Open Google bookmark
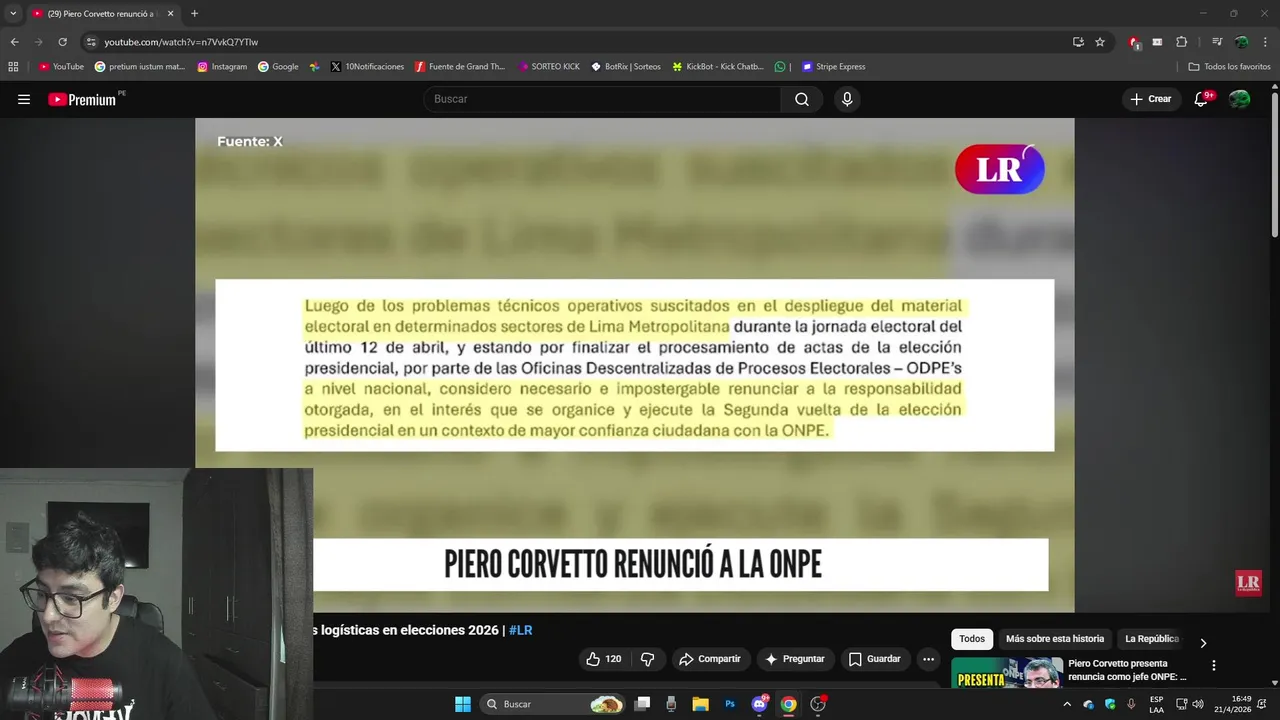1280x720 pixels. 278,67
